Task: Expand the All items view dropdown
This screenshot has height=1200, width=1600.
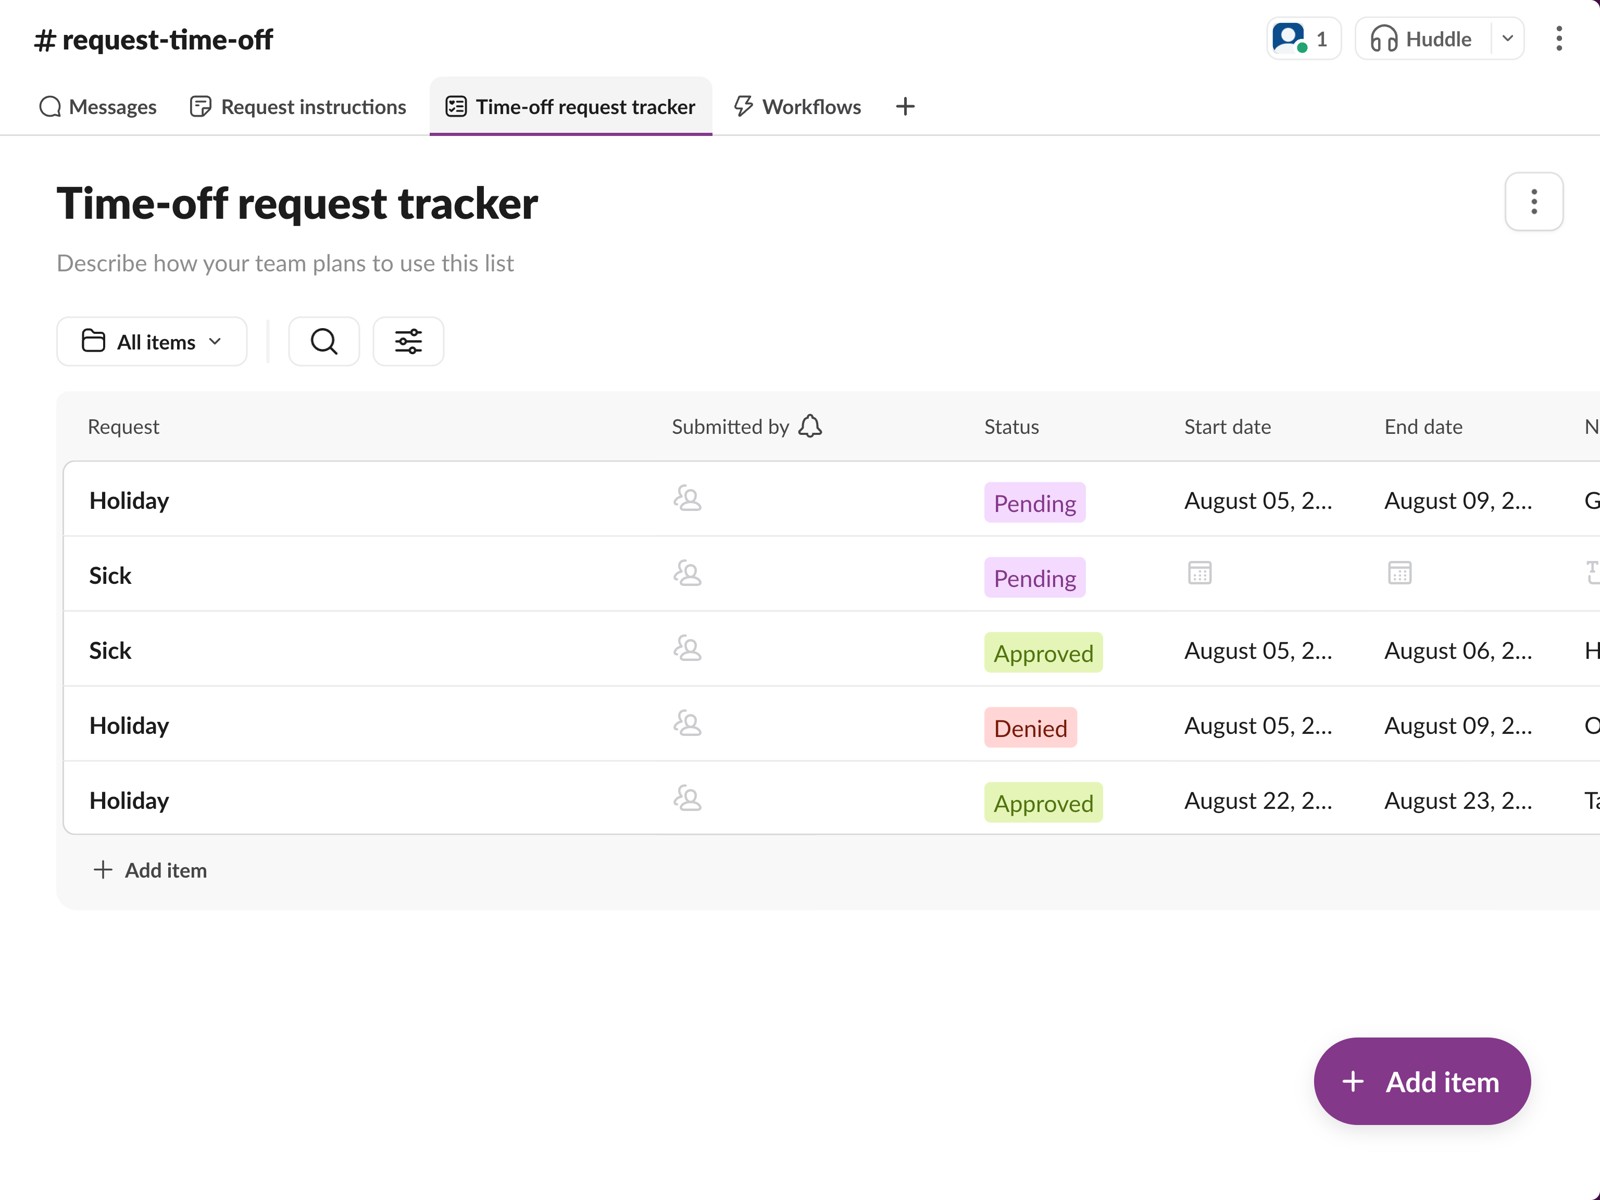Action: click(152, 342)
